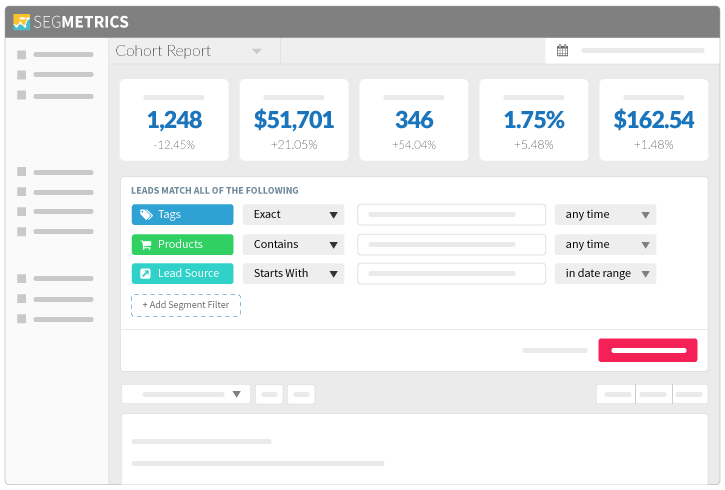Click the tag icon on Tags filter
This screenshot has width=725, height=490.
[x=146, y=215]
